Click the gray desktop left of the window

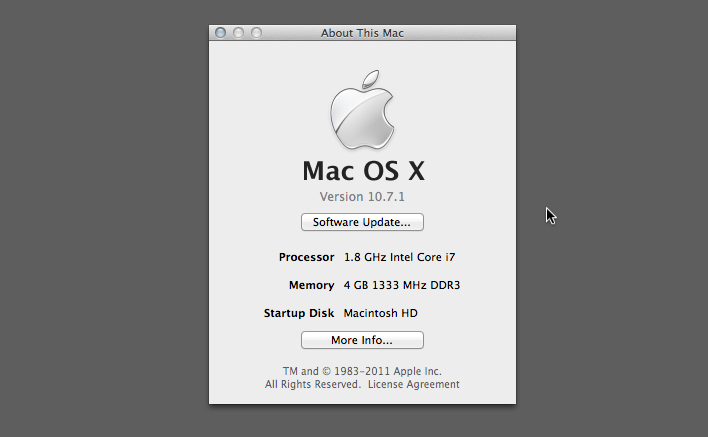point(100,220)
